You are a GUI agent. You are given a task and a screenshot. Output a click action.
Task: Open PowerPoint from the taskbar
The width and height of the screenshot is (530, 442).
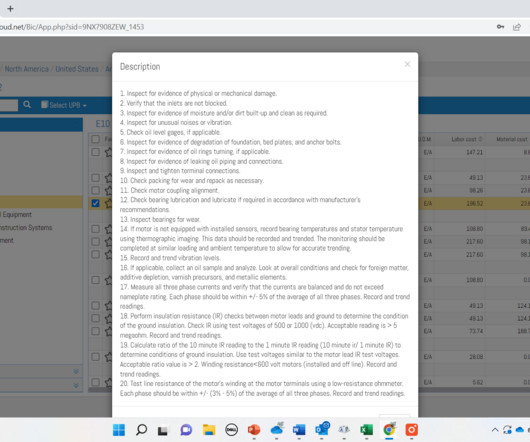point(254,430)
